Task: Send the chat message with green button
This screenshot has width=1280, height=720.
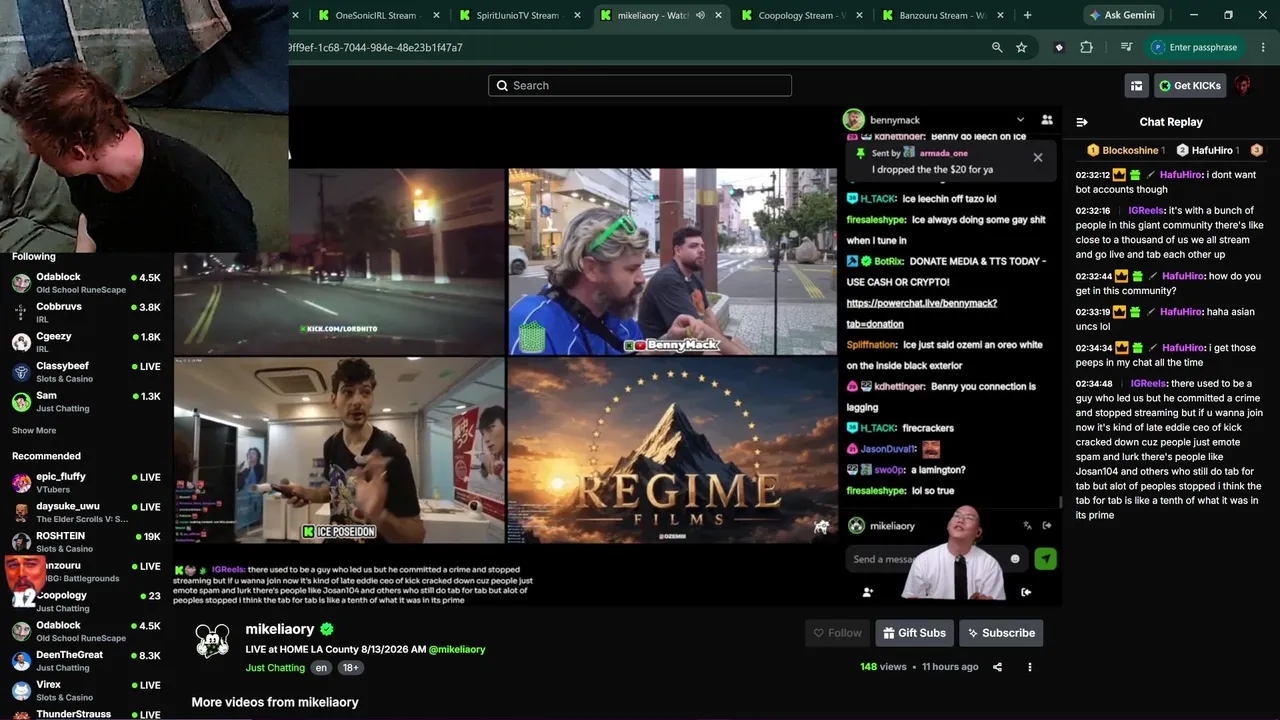Action: coord(1045,559)
